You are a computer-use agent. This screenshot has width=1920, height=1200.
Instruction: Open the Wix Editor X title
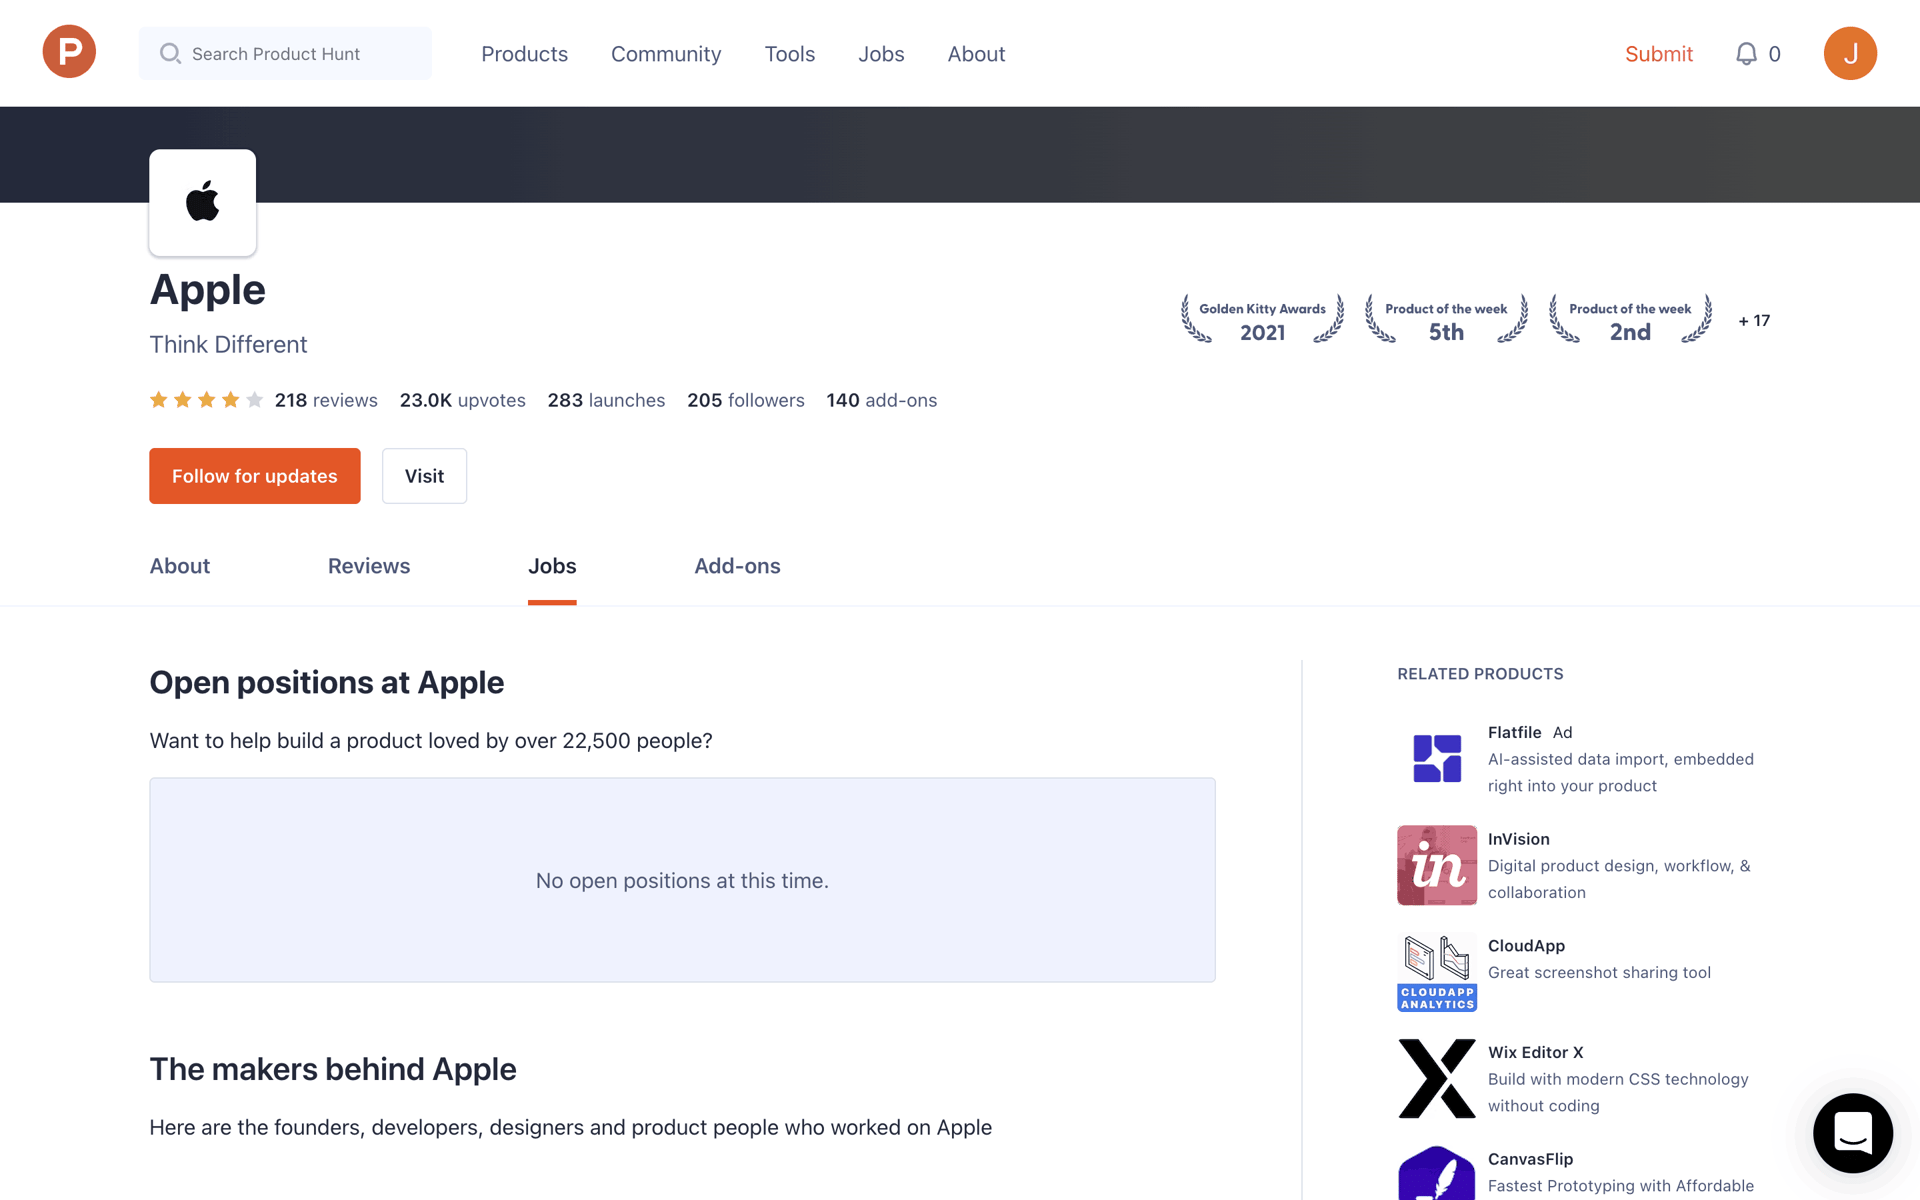(x=1536, y=1052)
